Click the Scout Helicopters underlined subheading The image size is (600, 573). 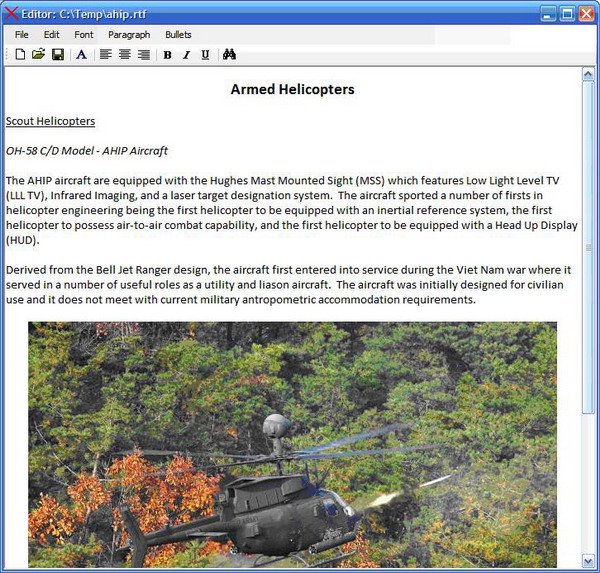point(51,121)
